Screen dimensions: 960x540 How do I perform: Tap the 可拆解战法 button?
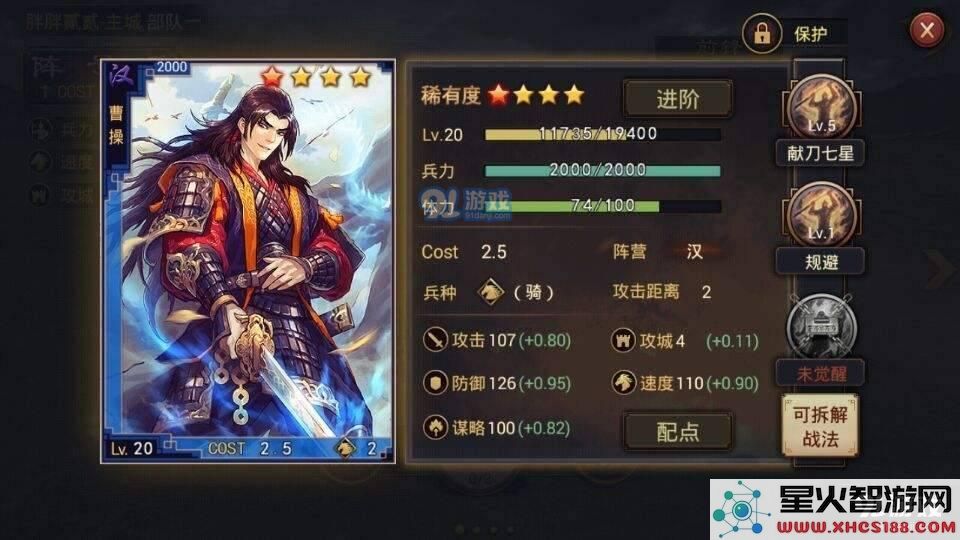click(x=820, y=426)
